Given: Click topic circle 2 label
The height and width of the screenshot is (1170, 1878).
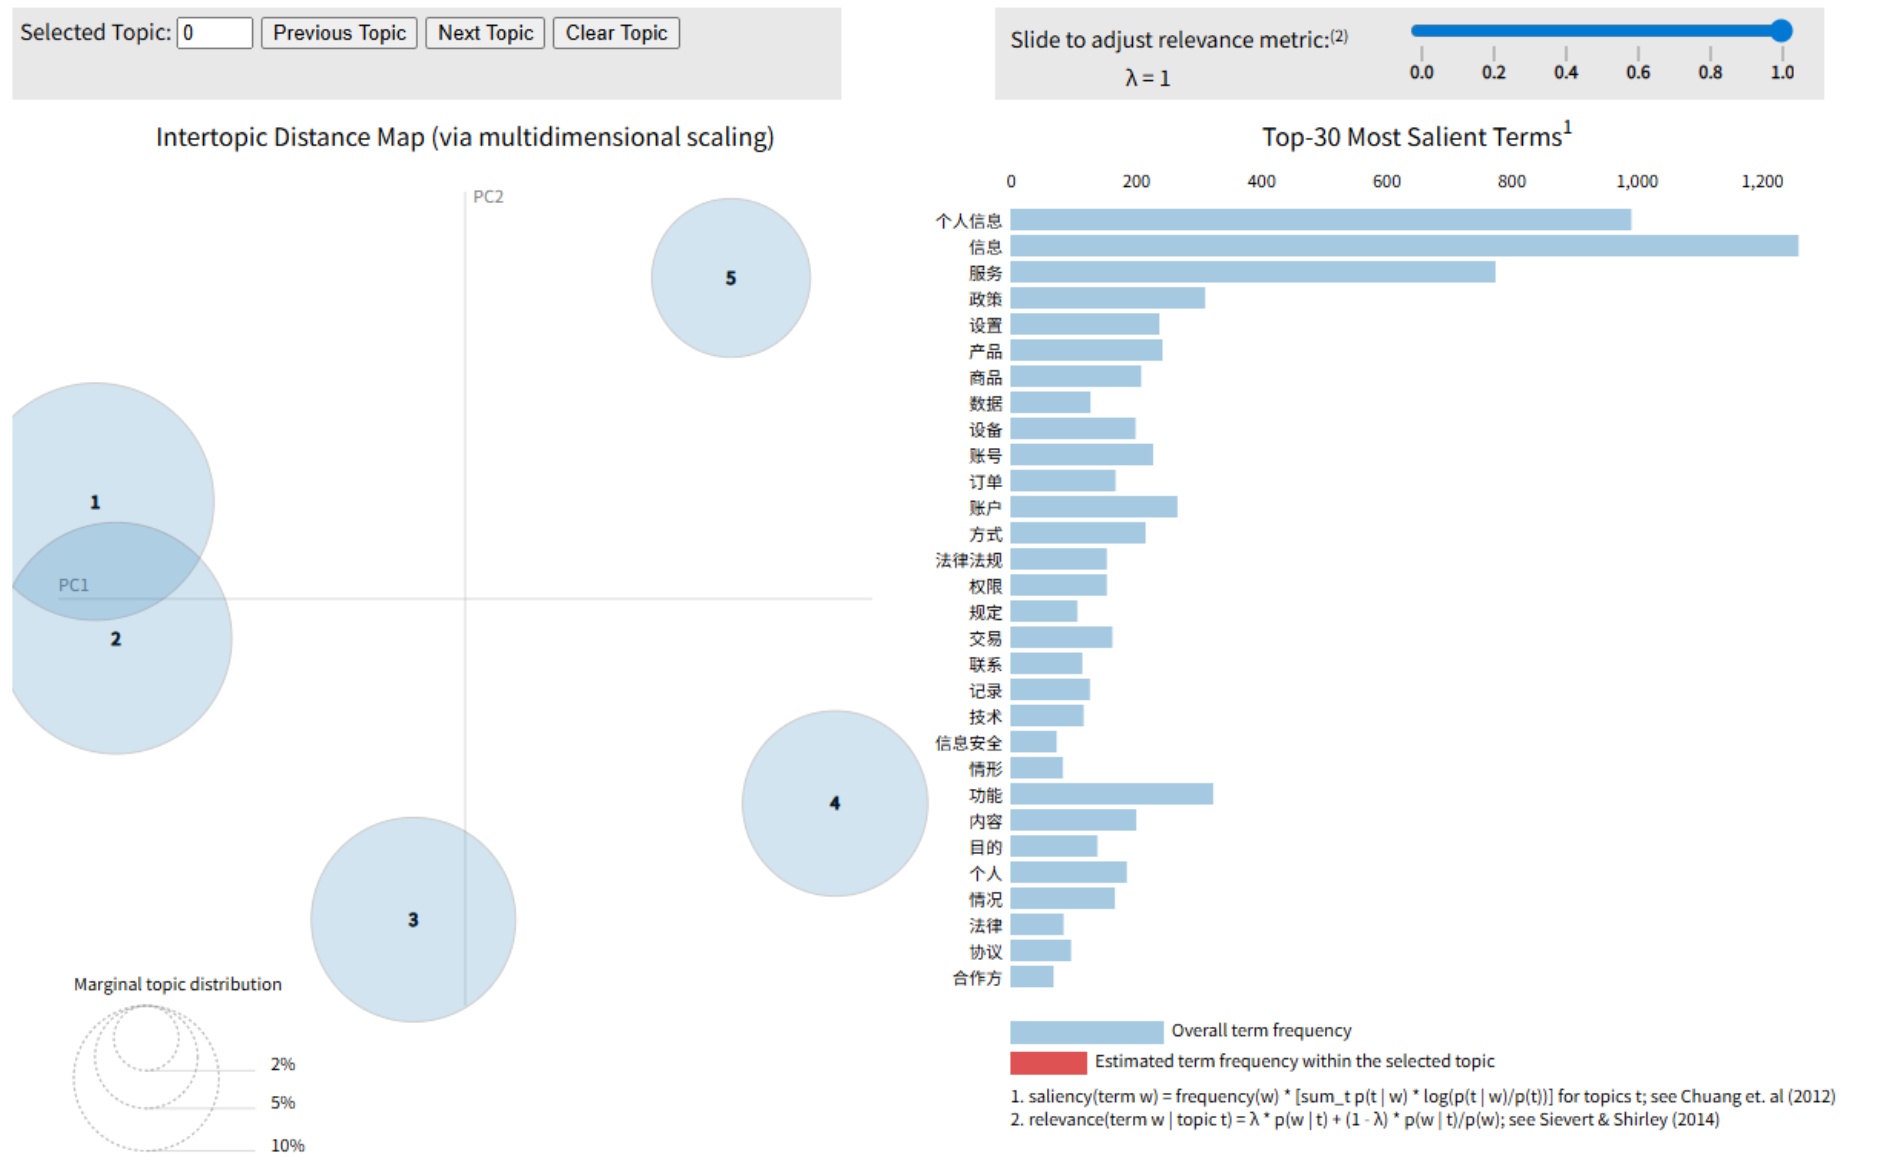Looking at the screenshot, I should (x=116, y=639).
